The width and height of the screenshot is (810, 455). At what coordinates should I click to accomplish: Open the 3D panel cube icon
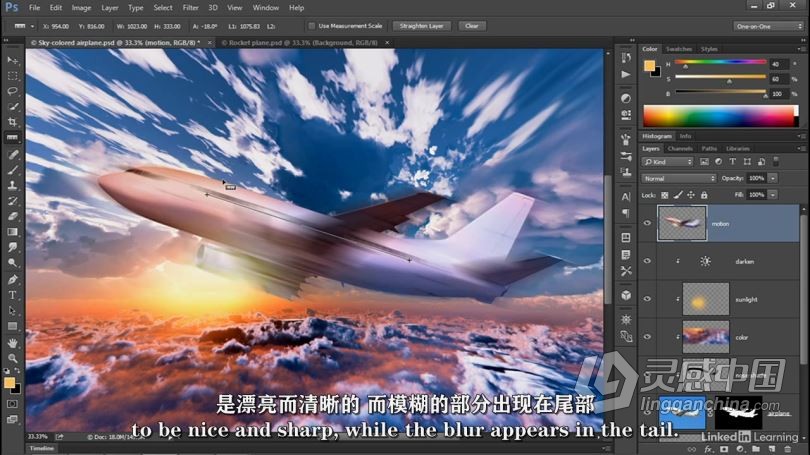(x=626, y=295)
